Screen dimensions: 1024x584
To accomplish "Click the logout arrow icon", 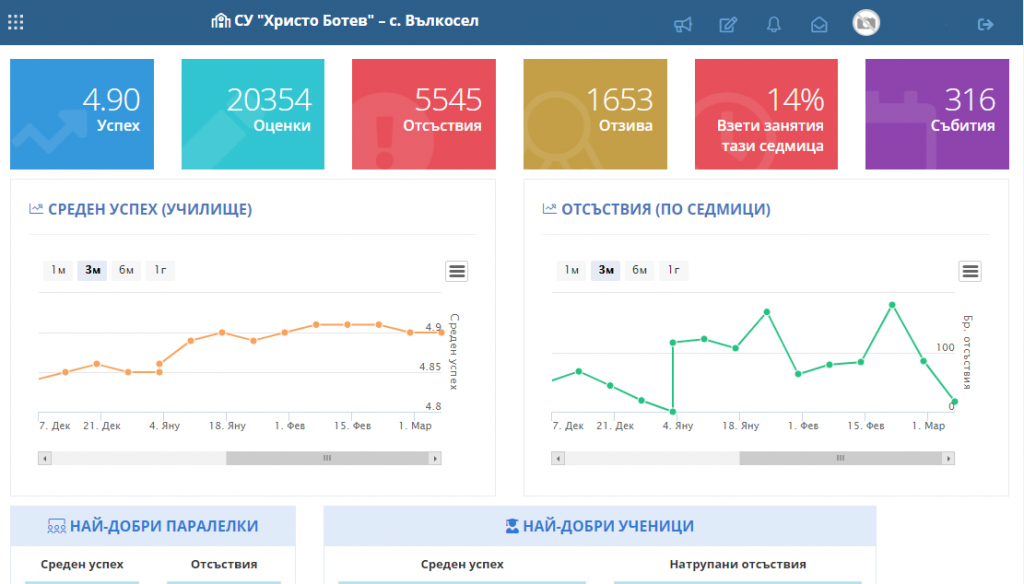I will pyautogui.click(x=985, y=25).
